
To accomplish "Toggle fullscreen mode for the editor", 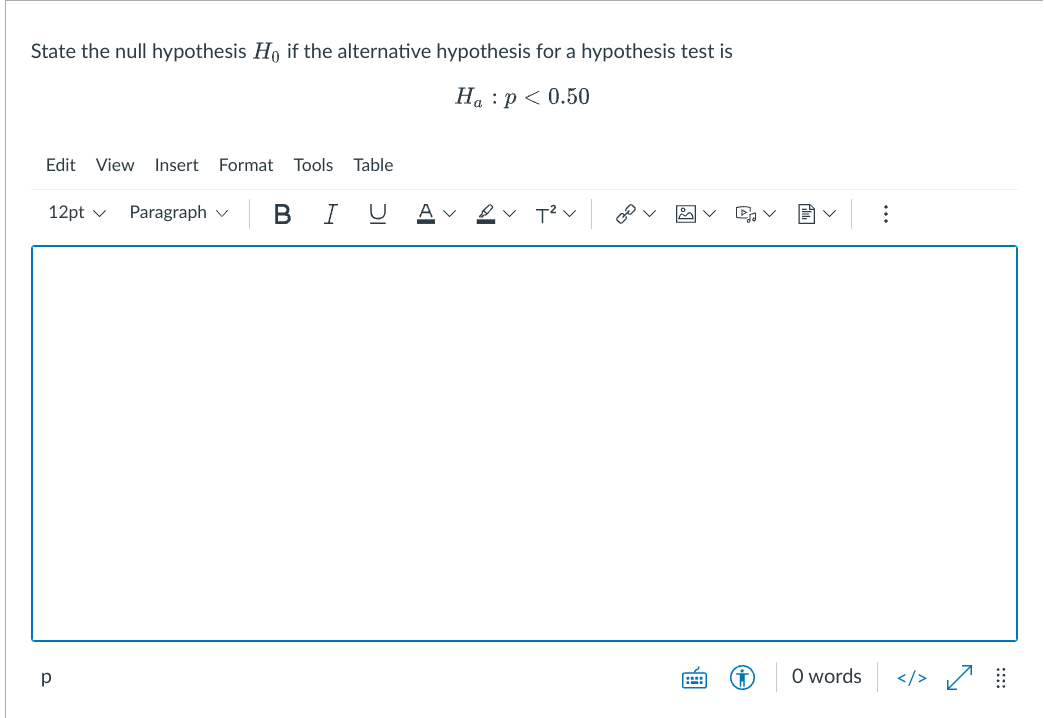I will point(958,677).
